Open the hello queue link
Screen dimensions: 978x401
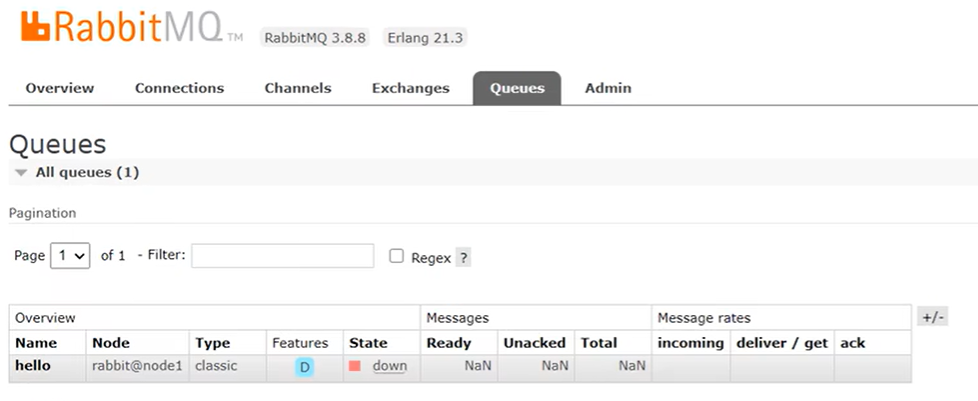33,366
